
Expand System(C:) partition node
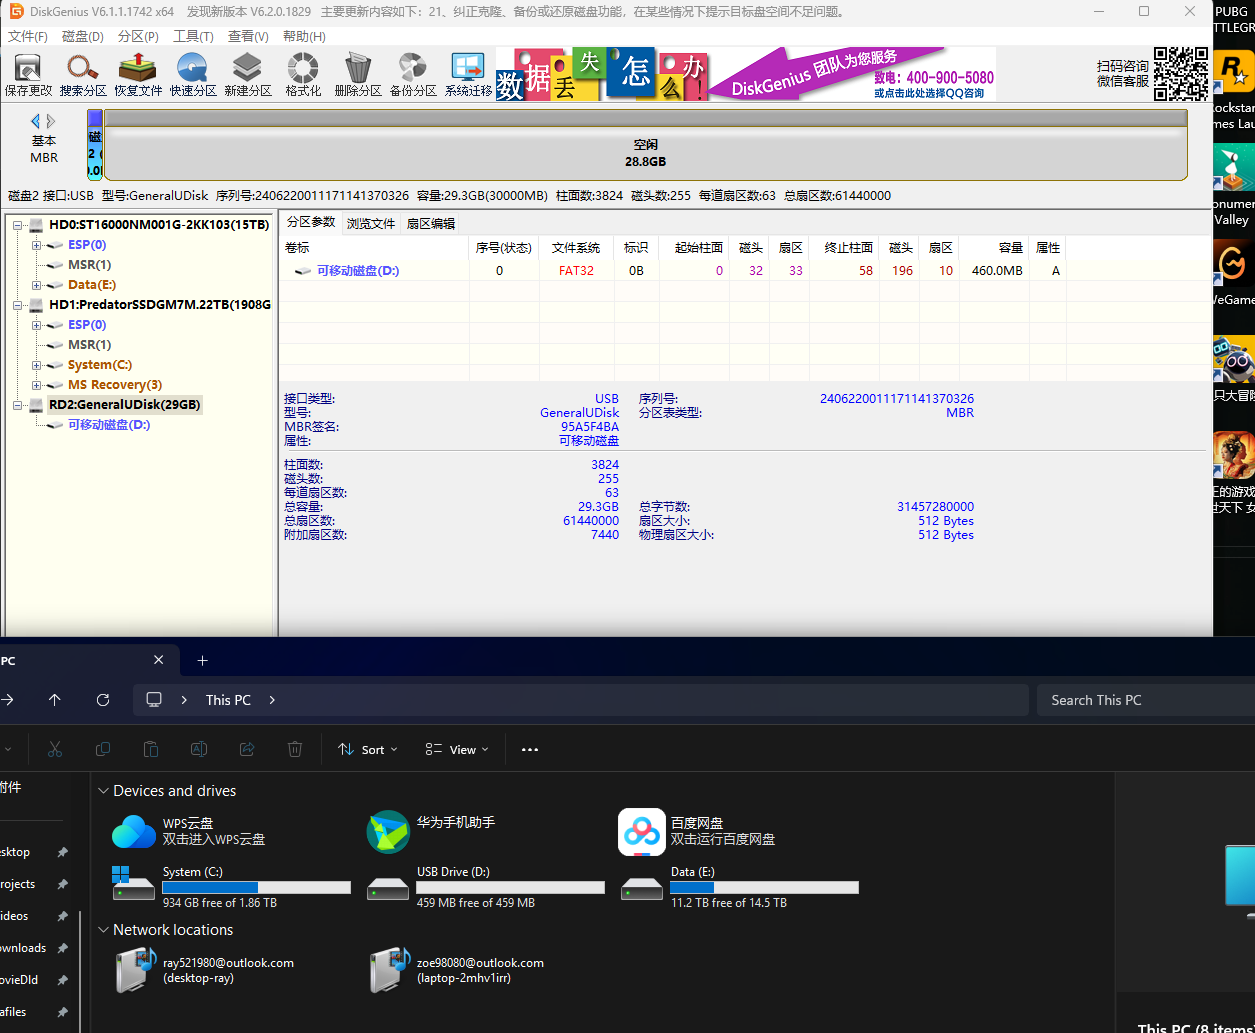tap(36, 365)
